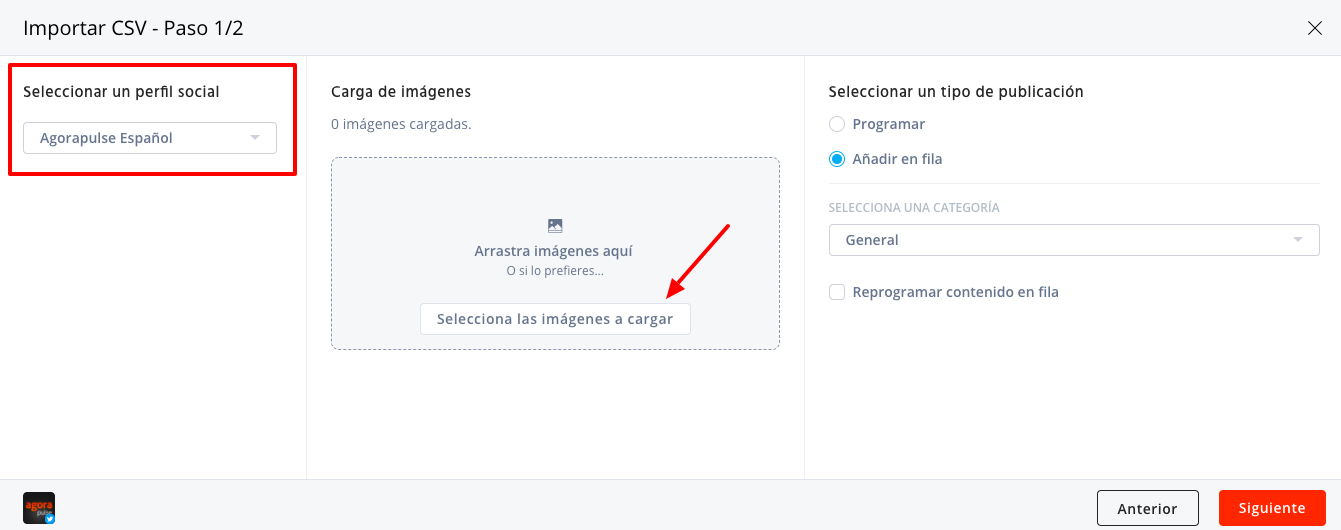Close the Importar CSV dialog
The width and height of the screenshot is (1341, 530).
pos(1315,28)
